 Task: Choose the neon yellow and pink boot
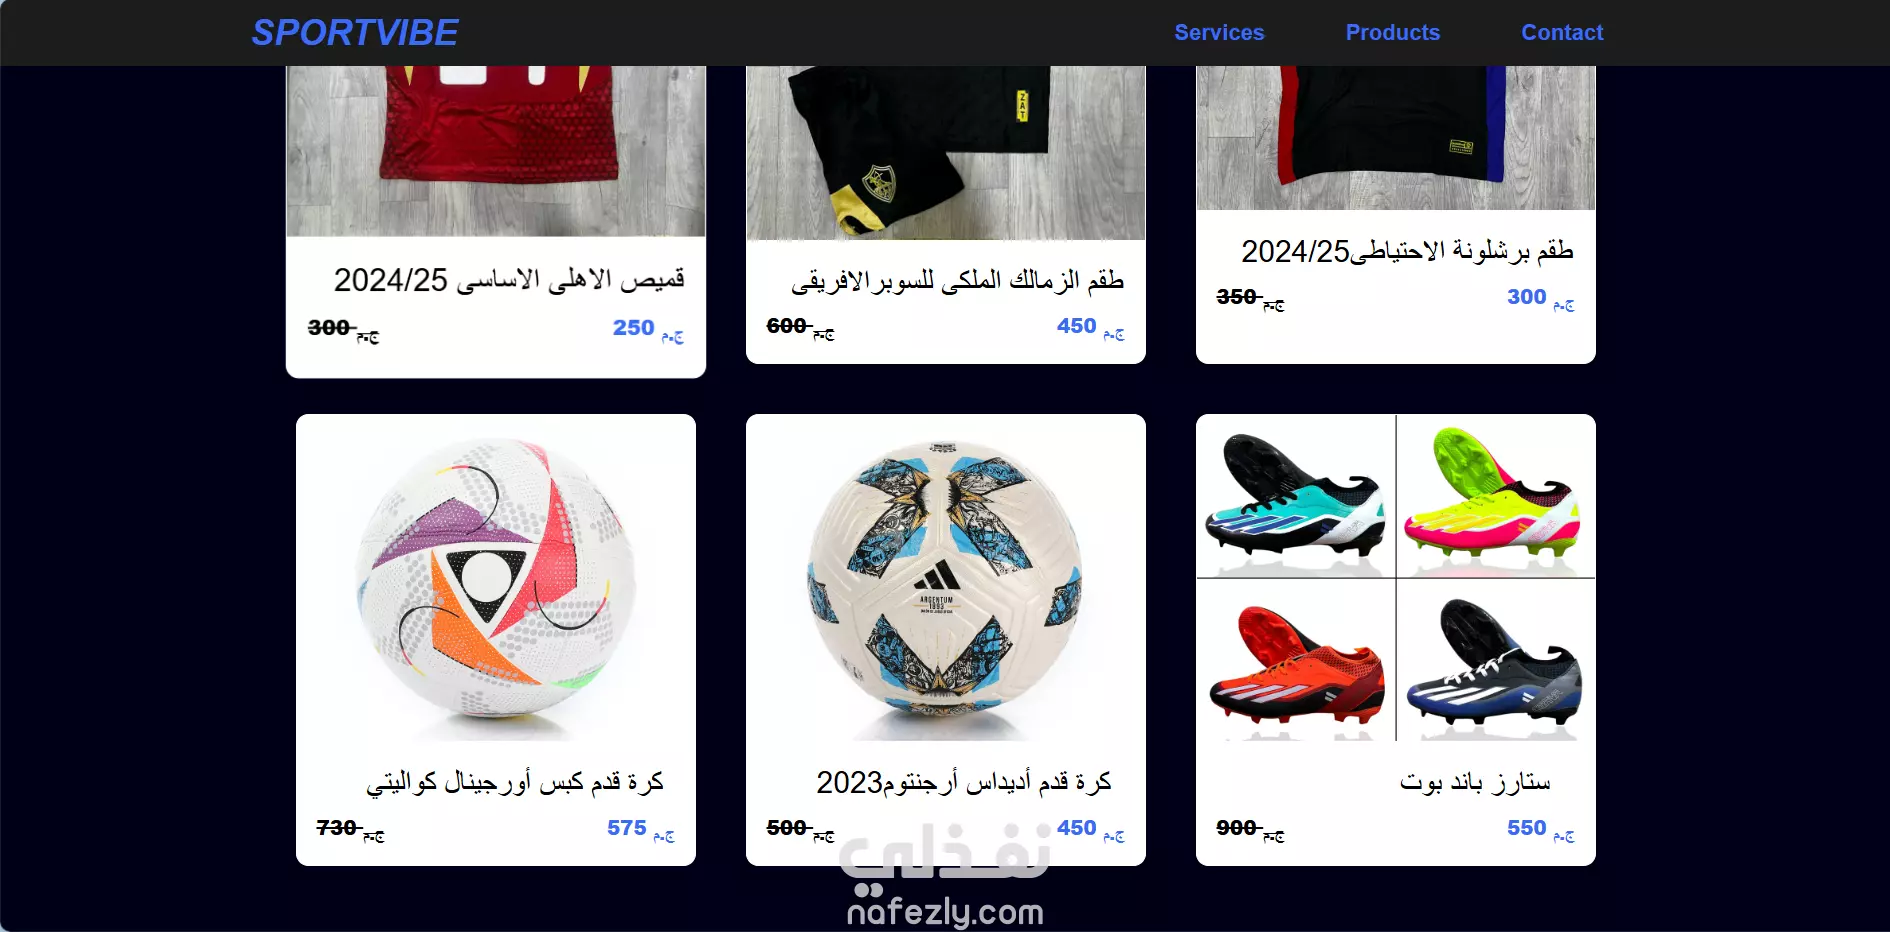[x=1496, y=497]
